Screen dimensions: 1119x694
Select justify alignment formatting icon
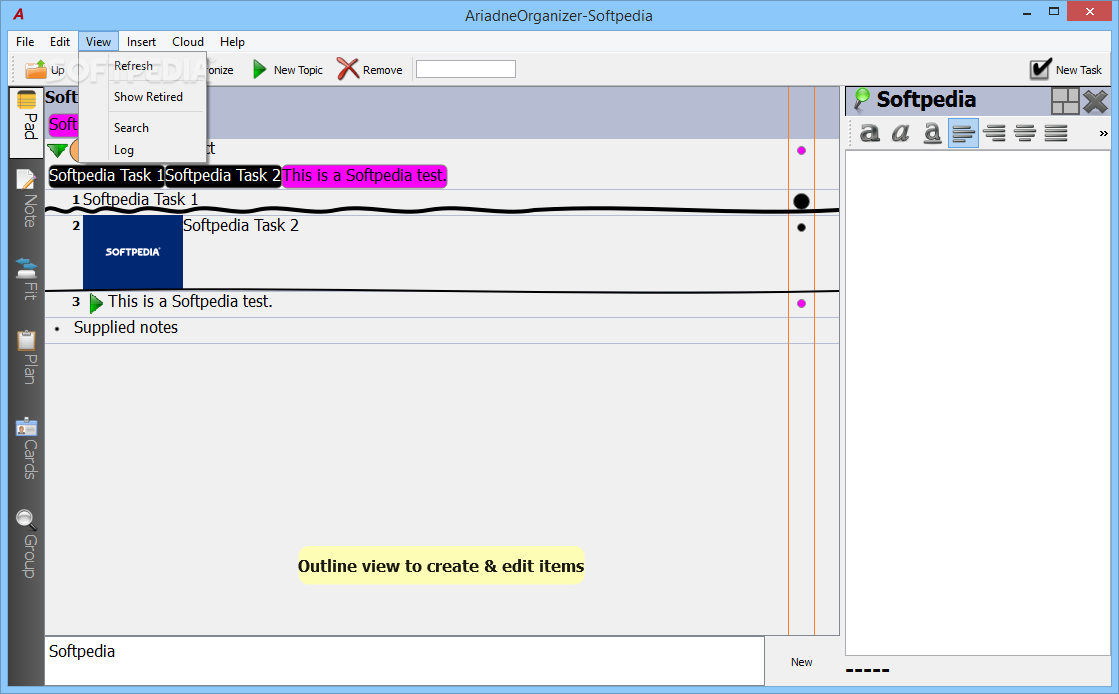tap(1056, 133)
